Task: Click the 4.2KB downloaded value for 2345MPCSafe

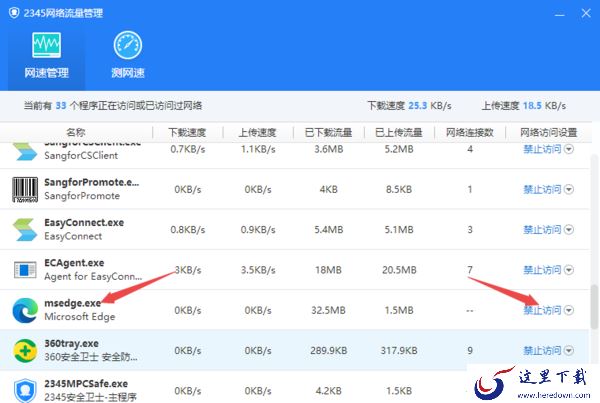Action: (328, 390)
